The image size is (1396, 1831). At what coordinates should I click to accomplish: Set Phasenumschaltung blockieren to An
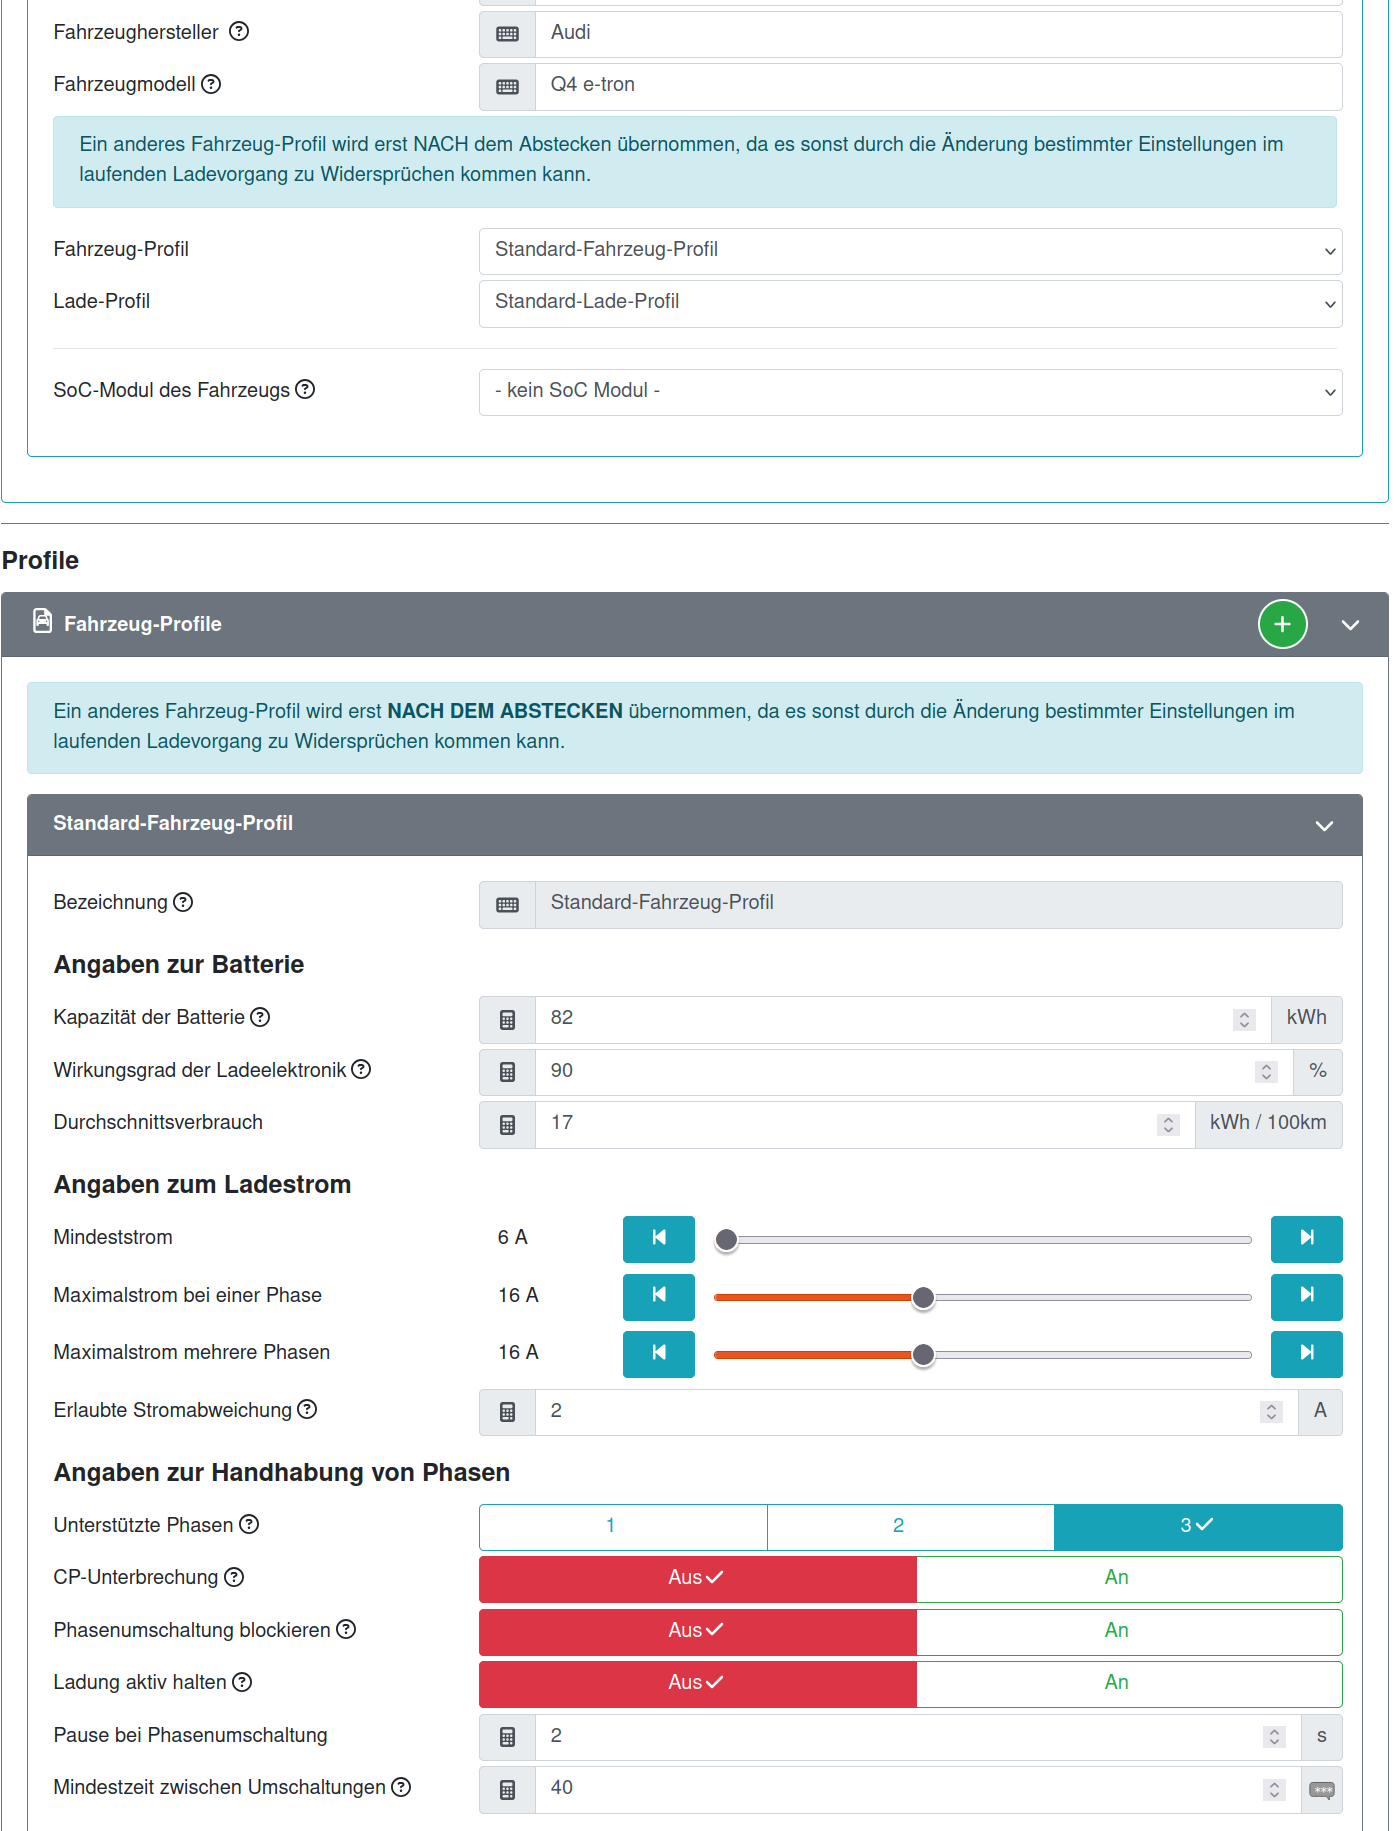click(x=1130, y=1632)
